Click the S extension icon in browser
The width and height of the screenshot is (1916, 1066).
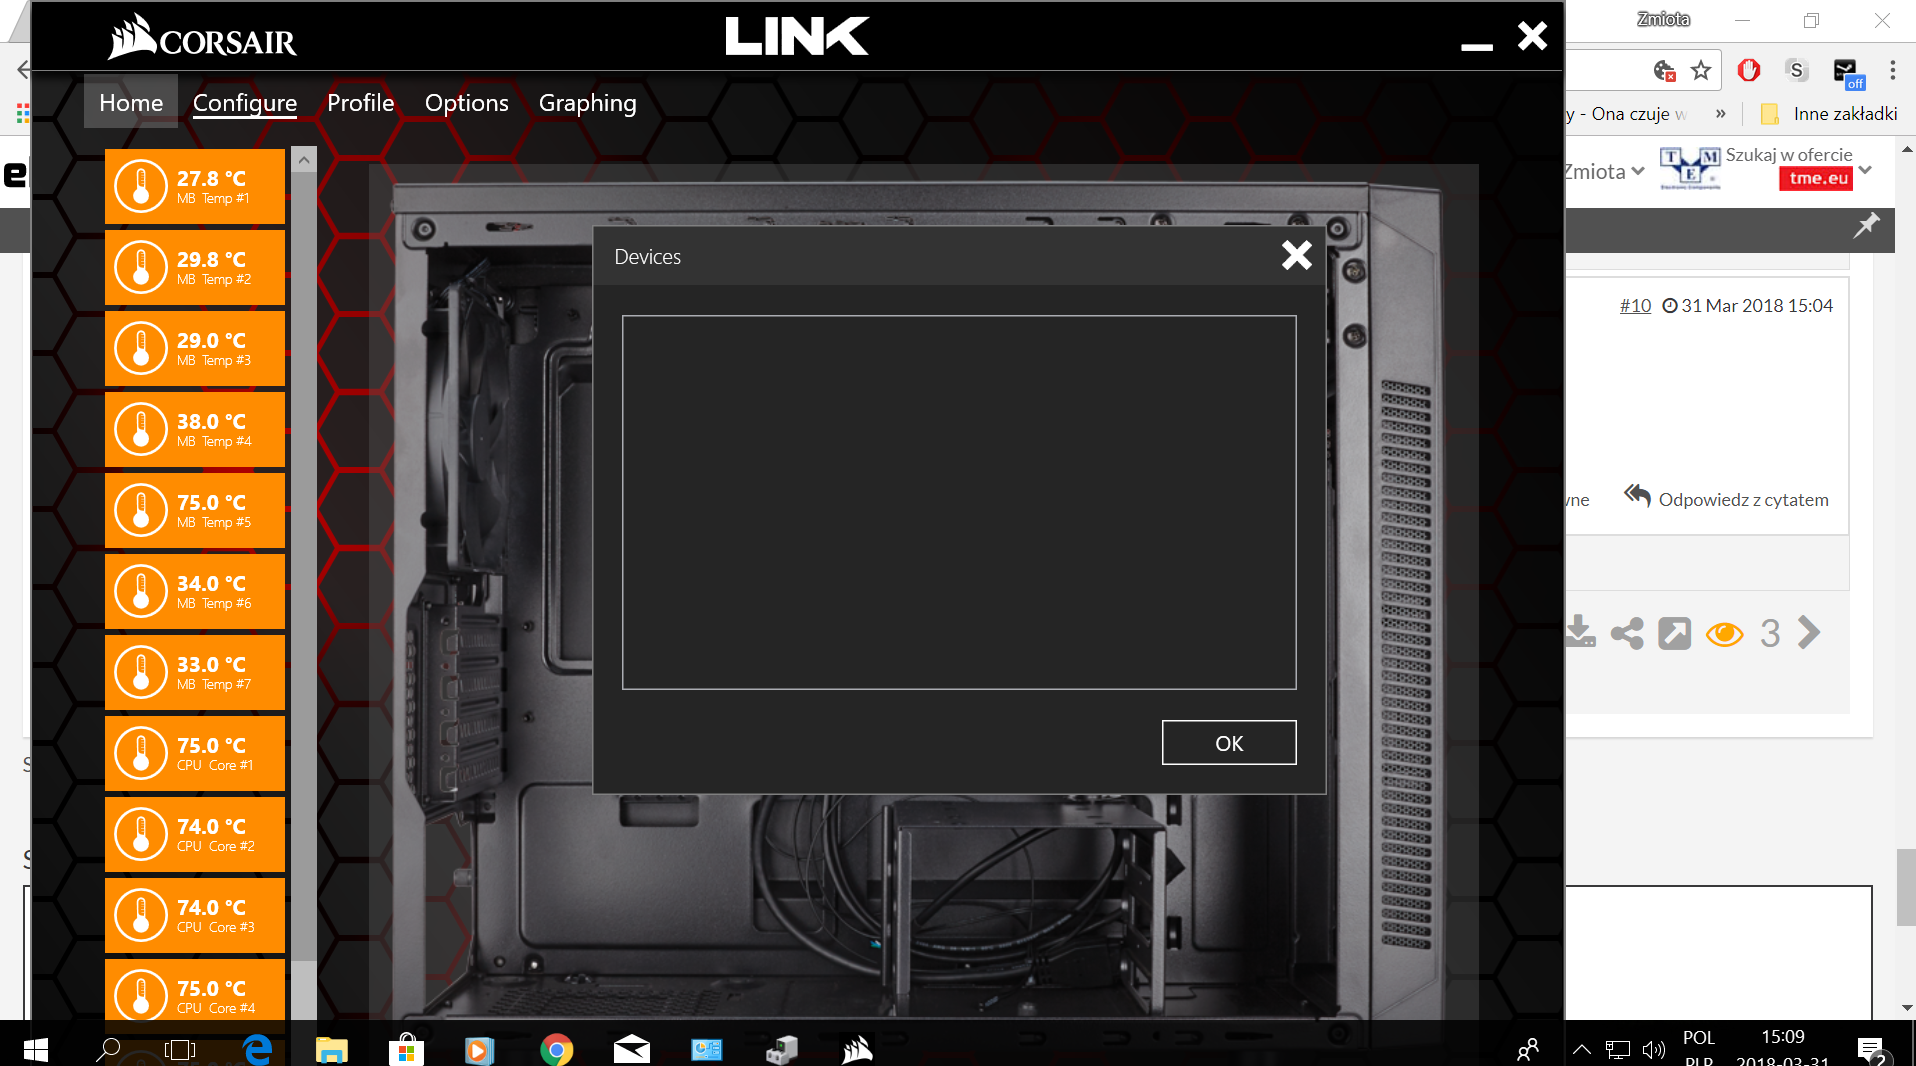point(1797,70)
